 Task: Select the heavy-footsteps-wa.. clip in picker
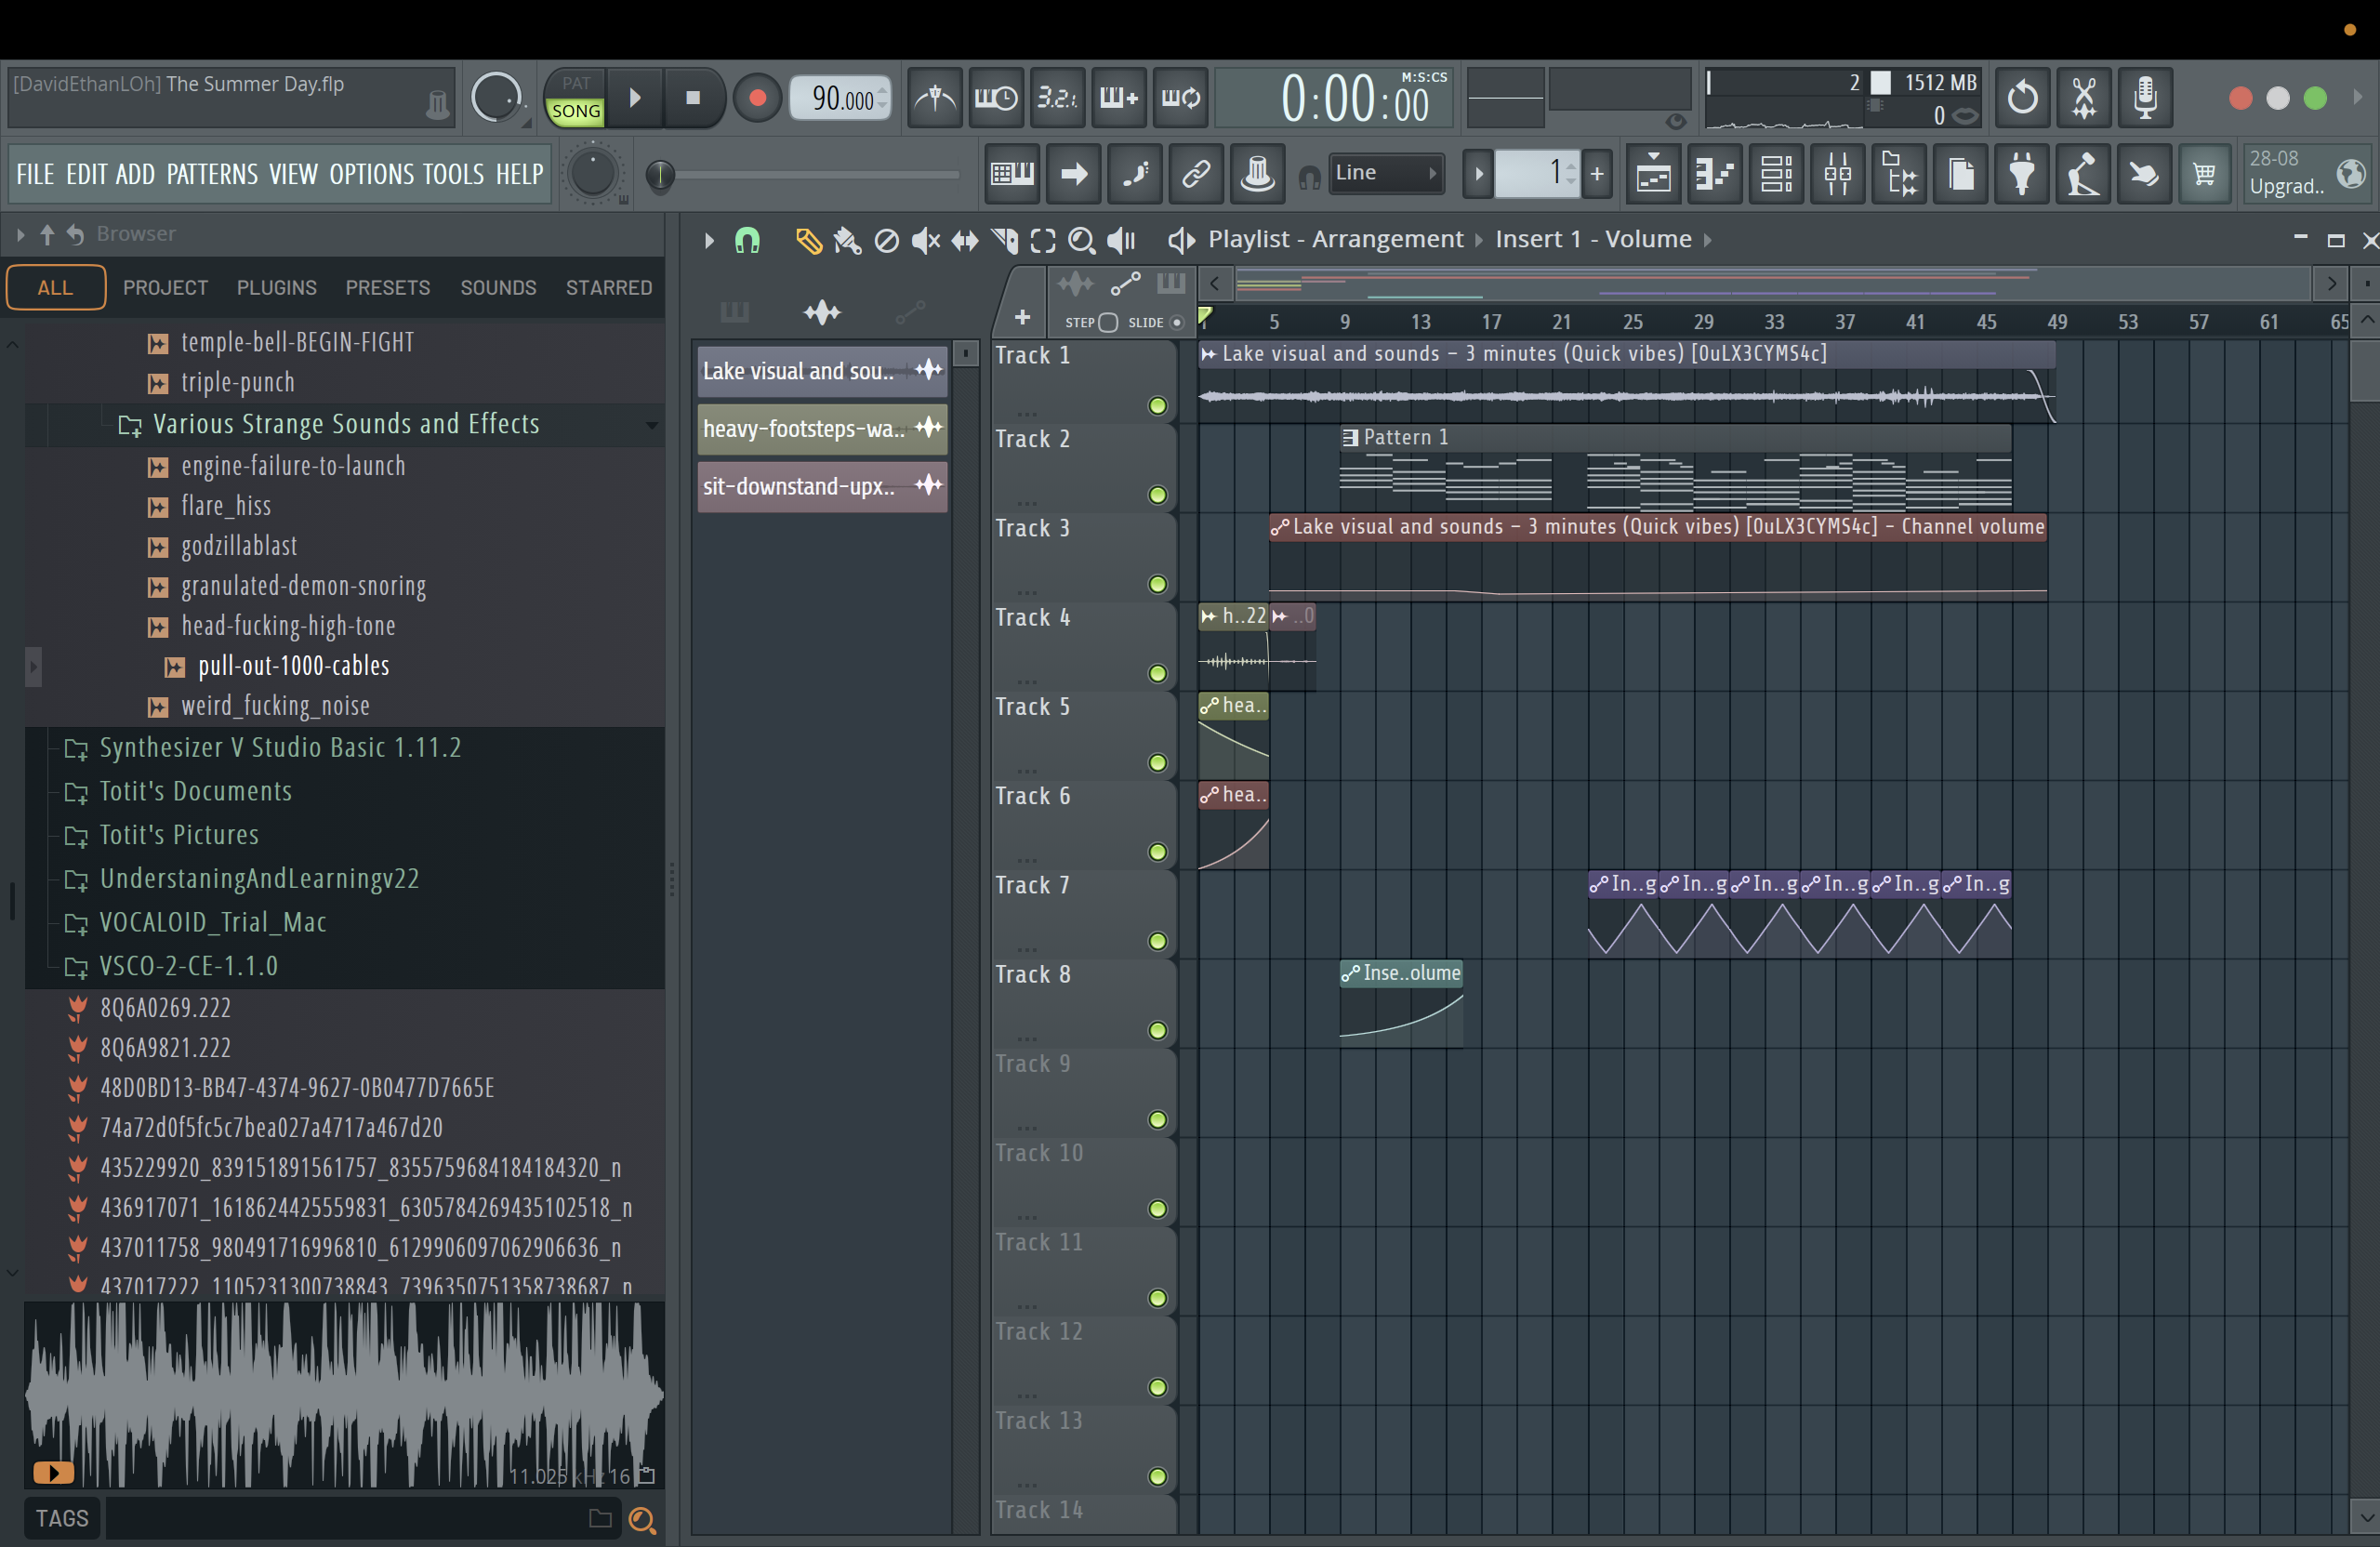(x=822, y=429)
